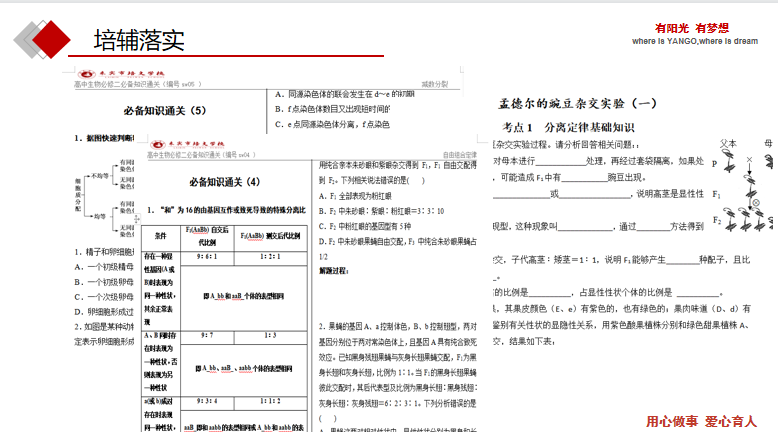The width and height of the screenshot is (778, 441).
Task: Click the table cell 1:3
Action: tap(270, 336)
